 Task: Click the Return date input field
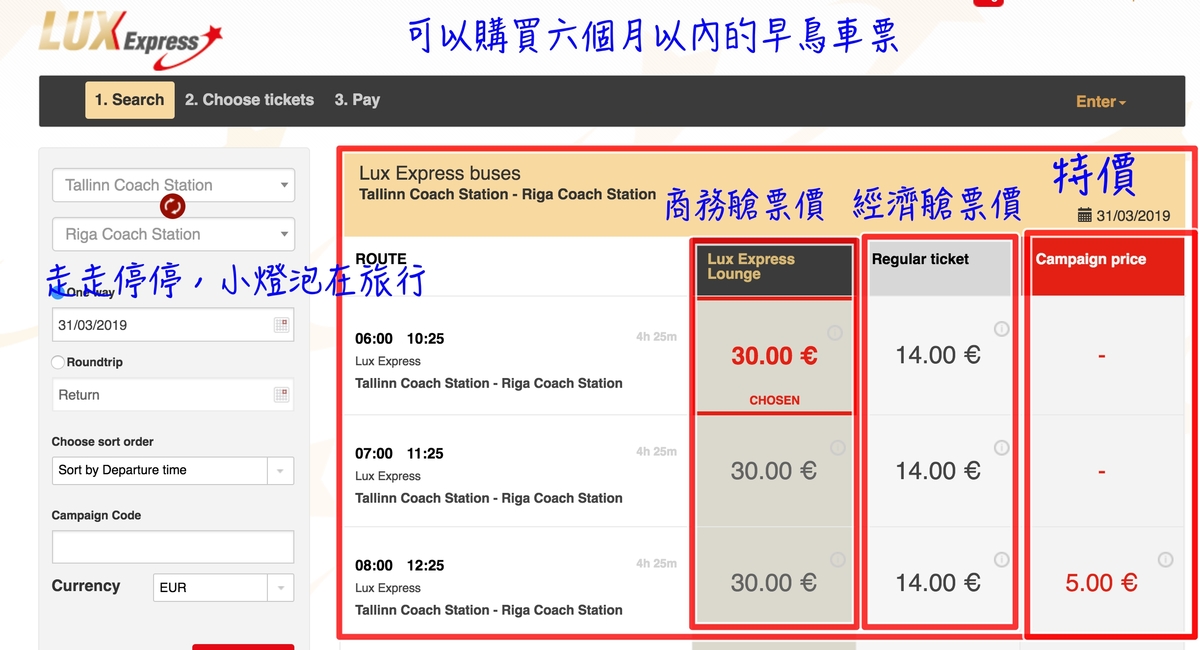(x=173, y=395)
